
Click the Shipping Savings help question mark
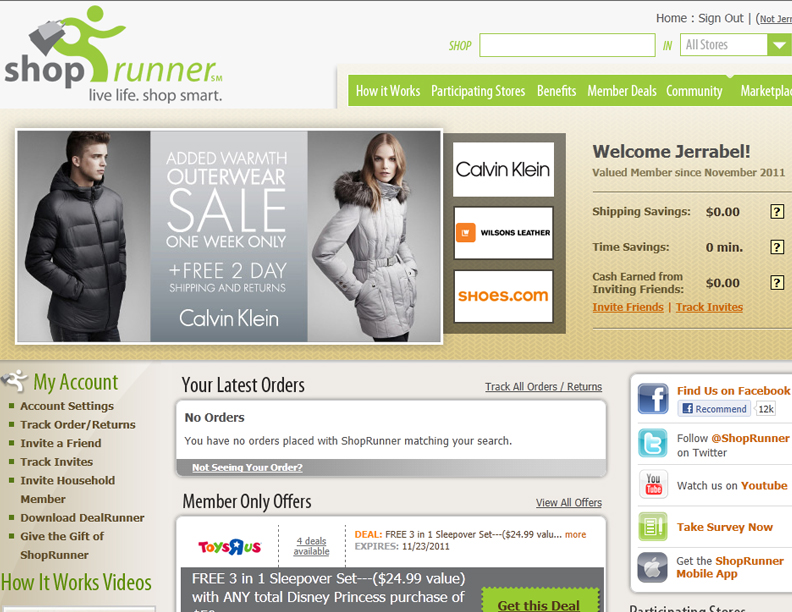point(777,212)
